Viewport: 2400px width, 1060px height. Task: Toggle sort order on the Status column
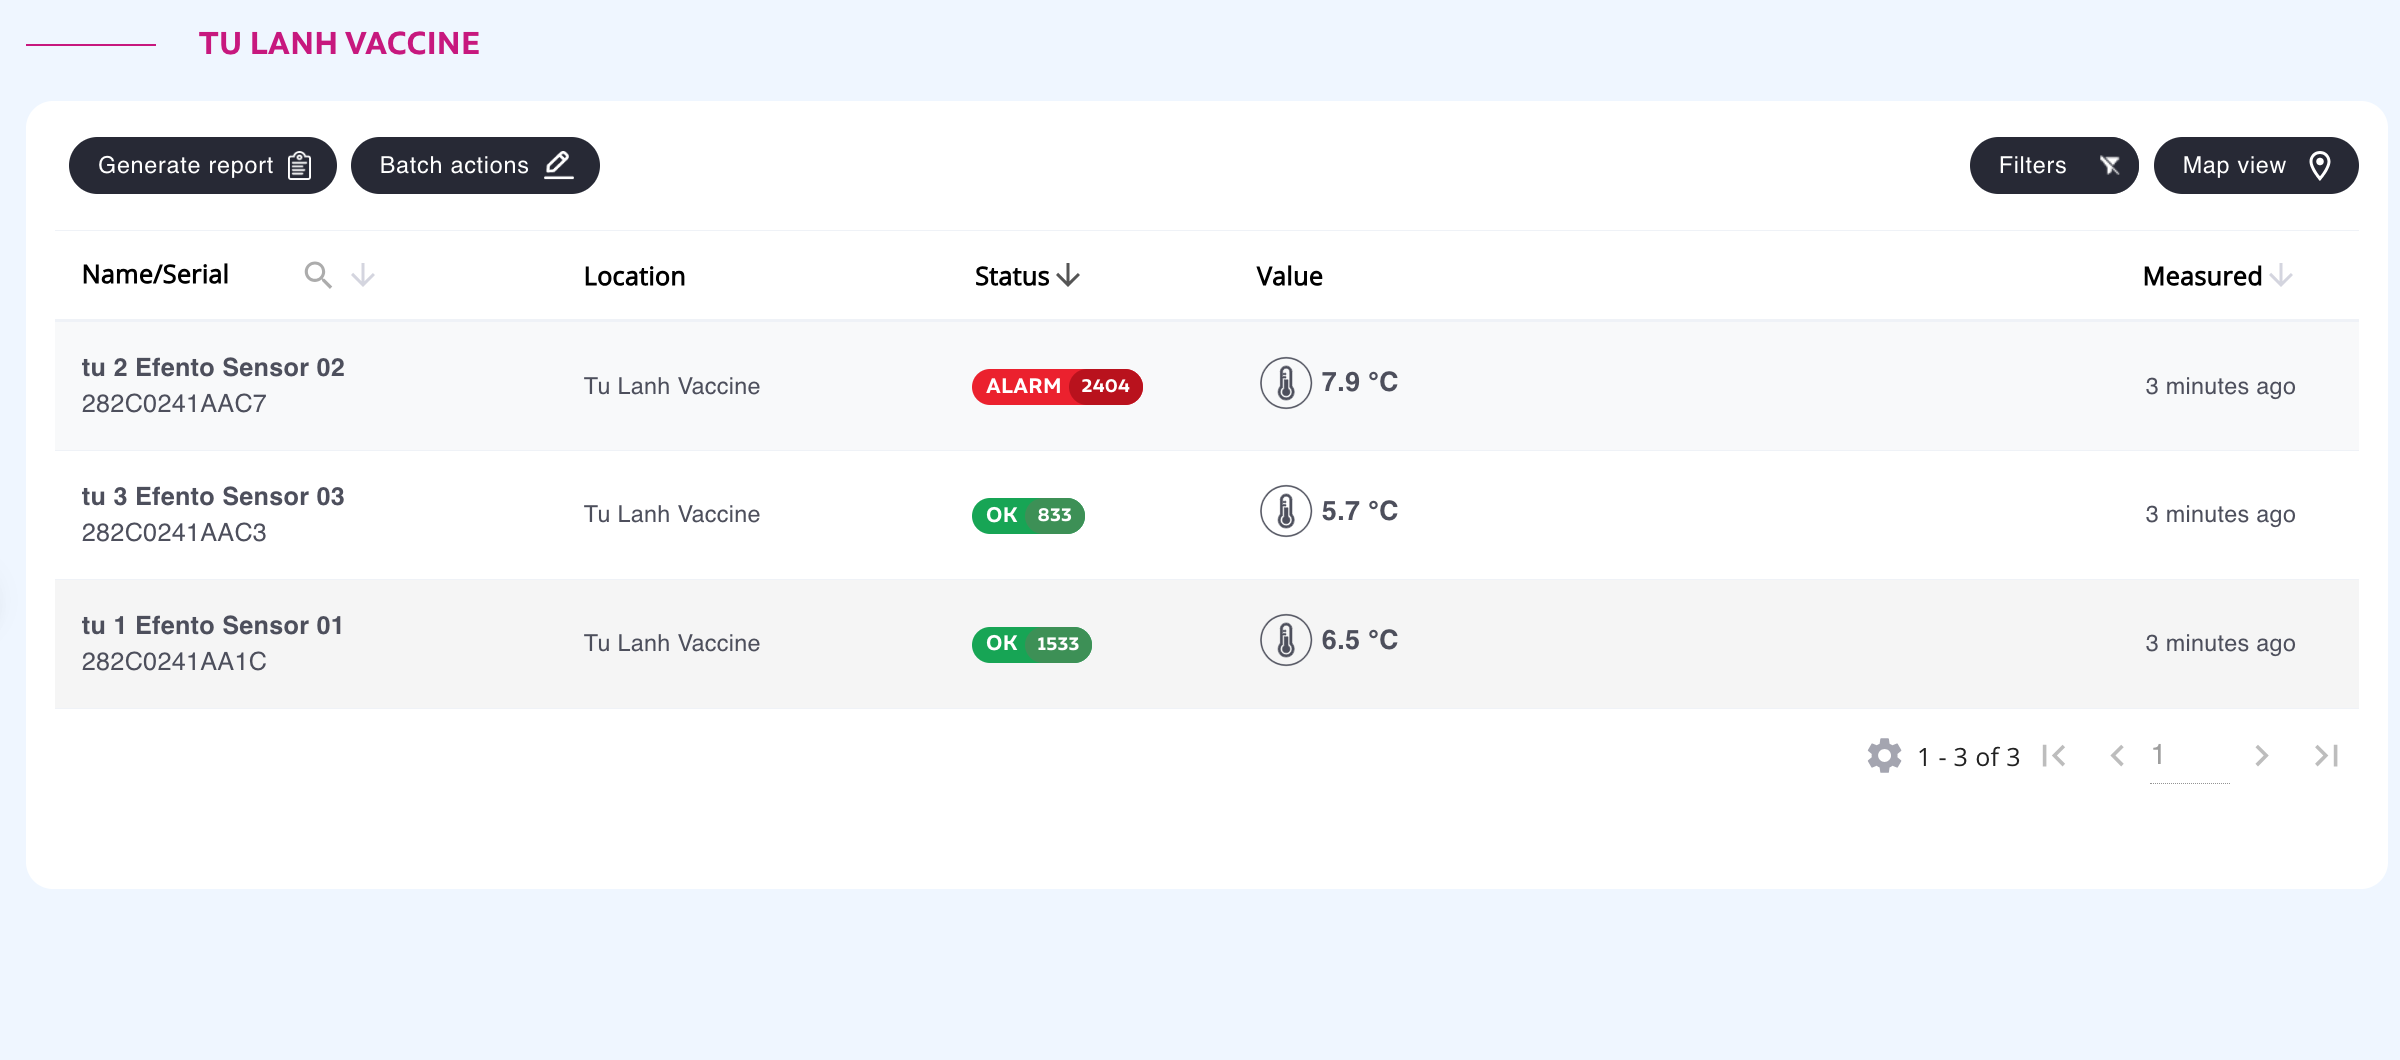pos(1068,275)
